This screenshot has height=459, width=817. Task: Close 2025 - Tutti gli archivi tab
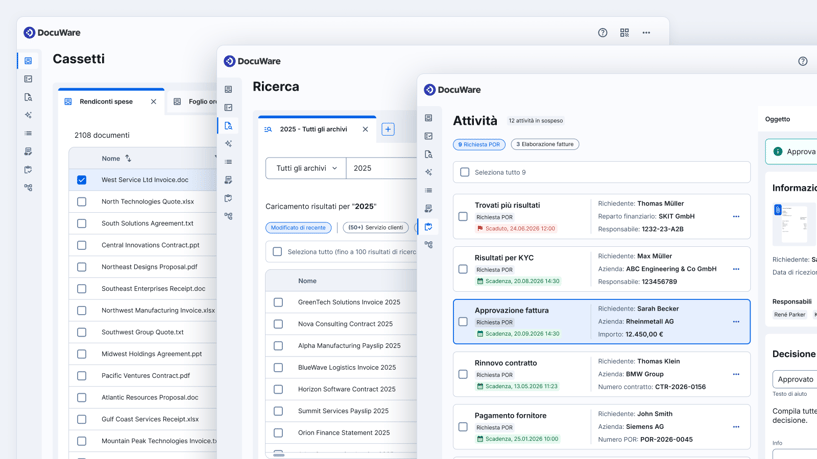click(x=365, y=129)
